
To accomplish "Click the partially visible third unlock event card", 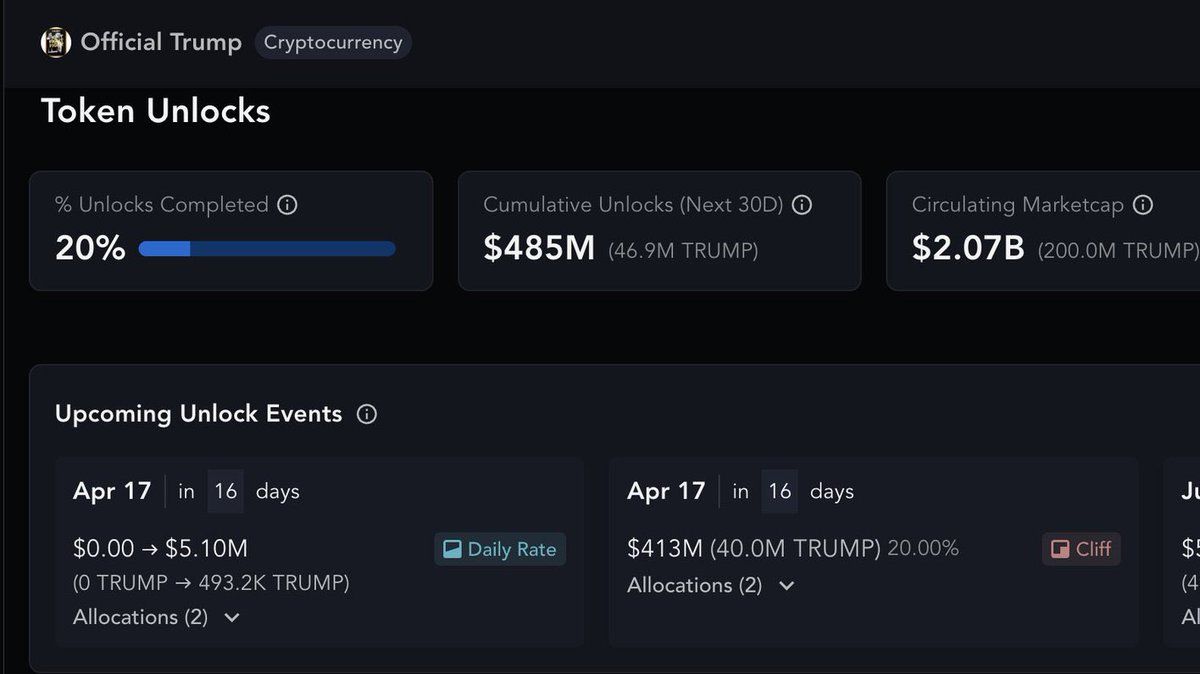I will click(1182, 550).
